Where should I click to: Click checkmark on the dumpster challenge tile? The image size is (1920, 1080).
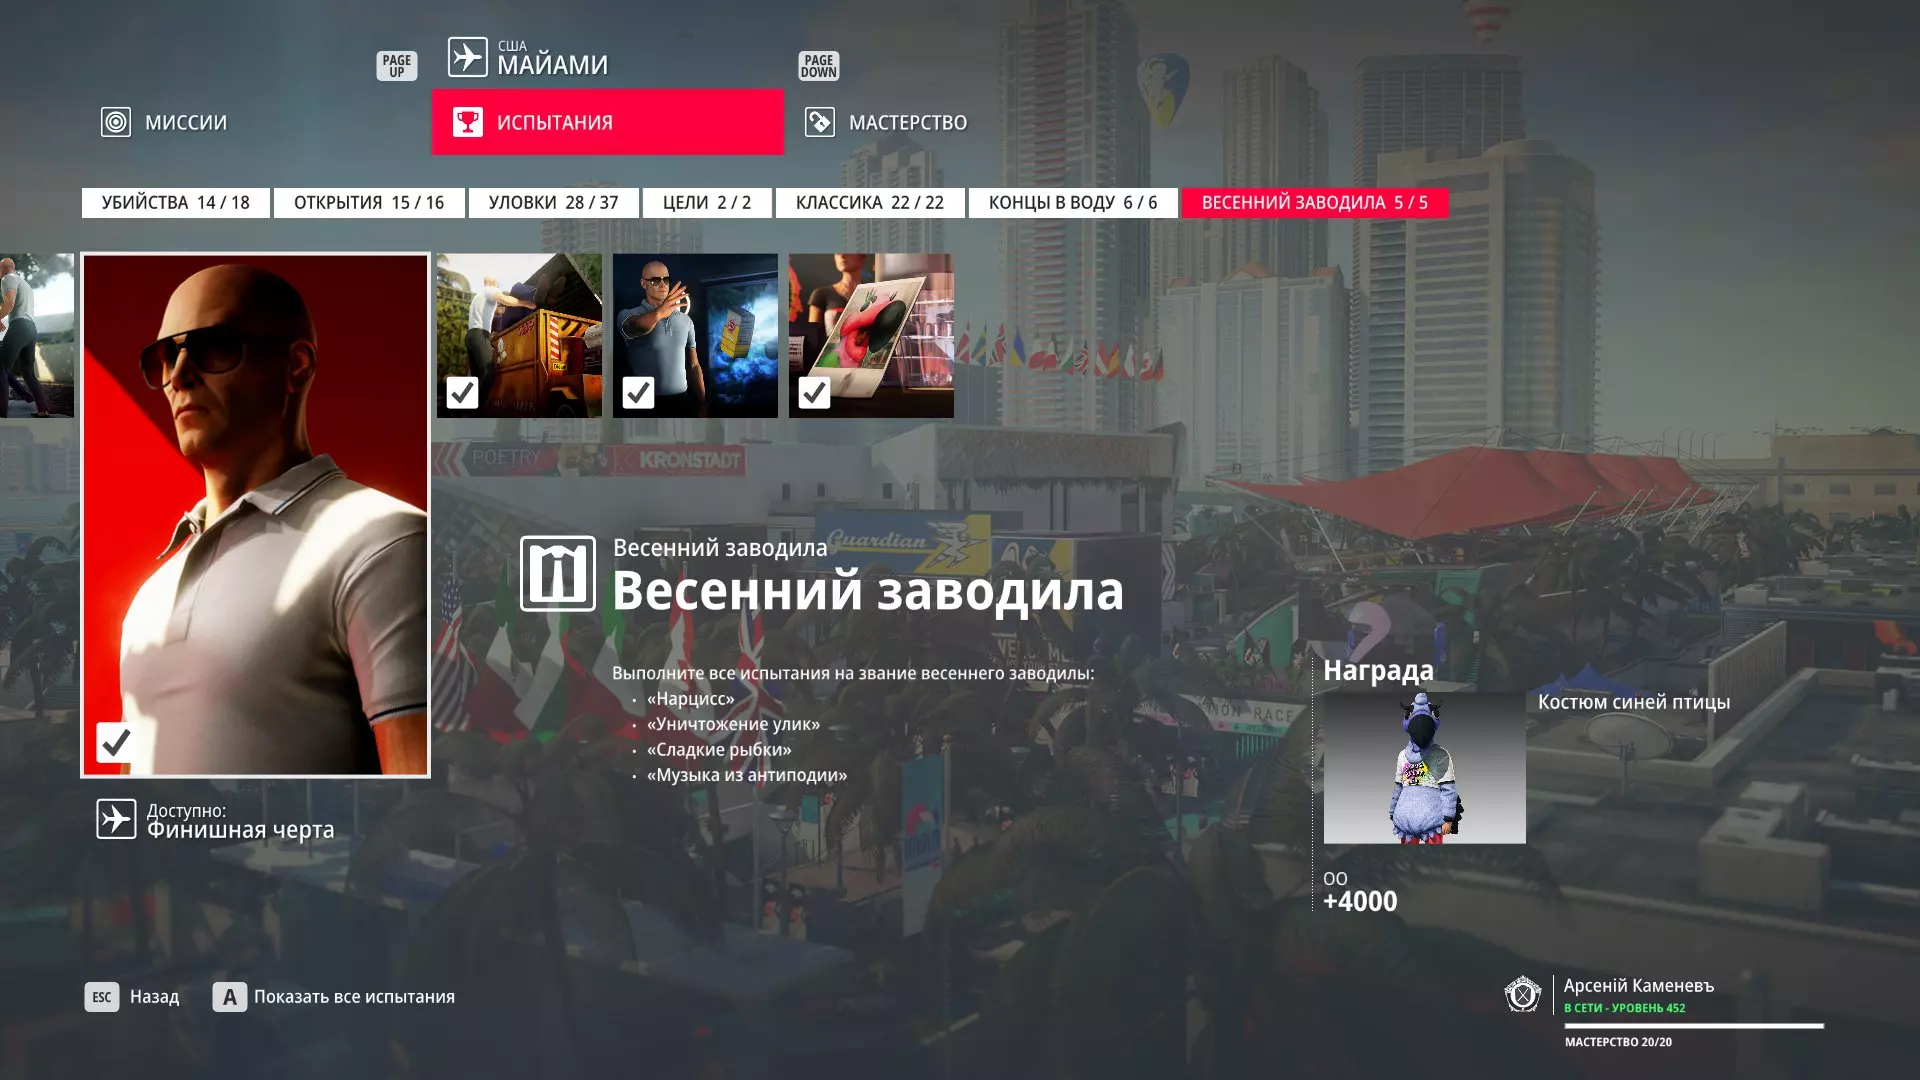point(462,393)
